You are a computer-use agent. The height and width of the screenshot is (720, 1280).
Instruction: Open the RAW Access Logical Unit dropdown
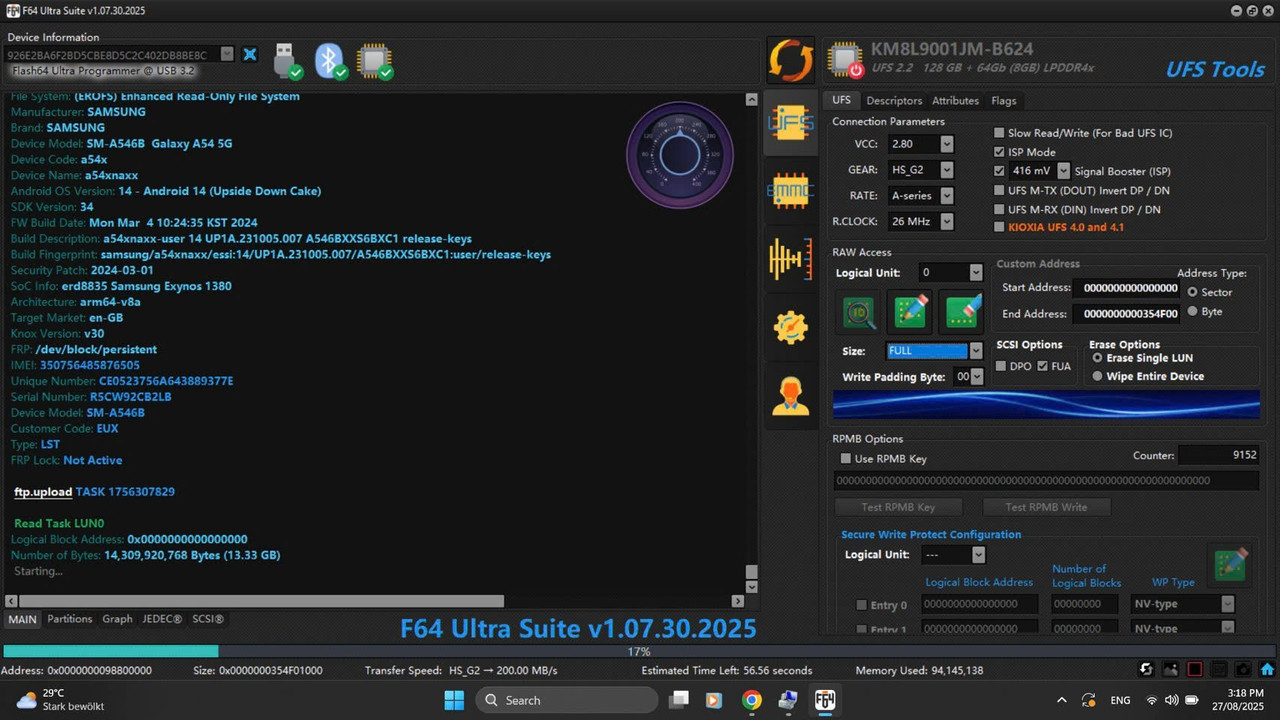click(x=976, y=272)
